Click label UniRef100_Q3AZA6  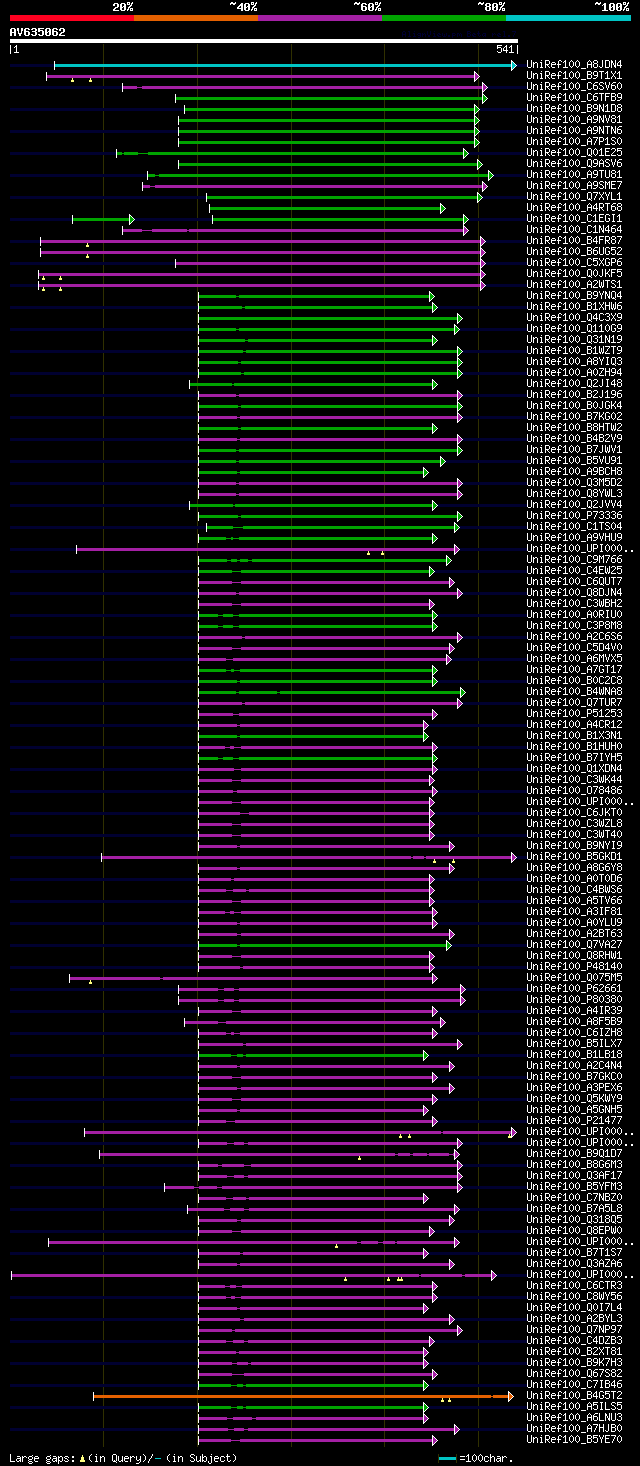pyautogui.click(x=574, y=1264)
